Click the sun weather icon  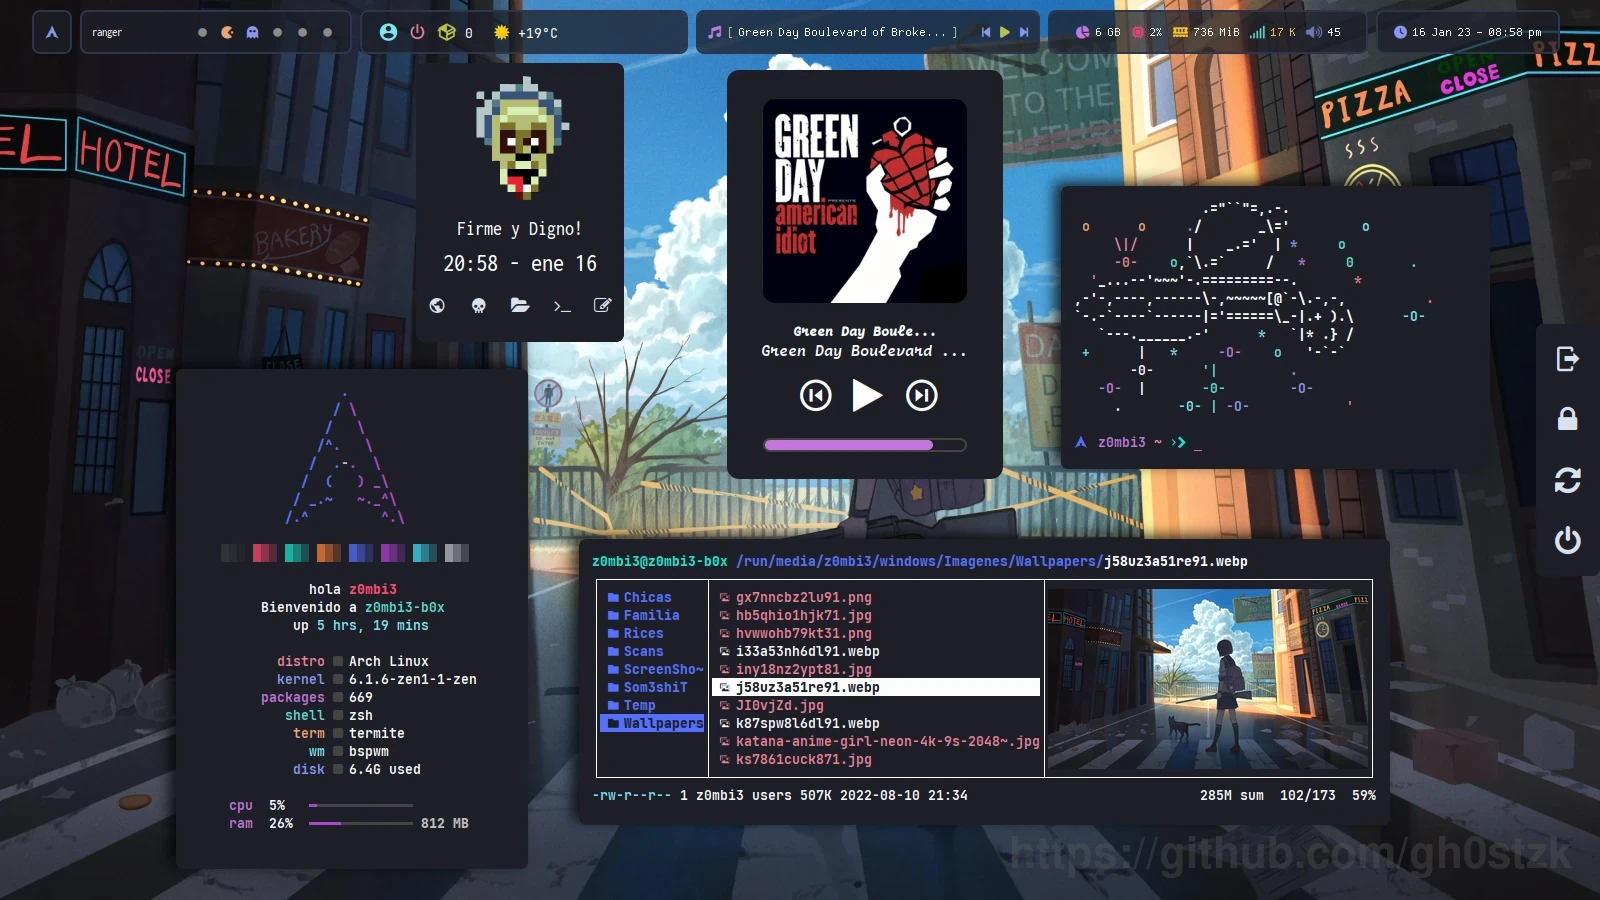(501, 32)
